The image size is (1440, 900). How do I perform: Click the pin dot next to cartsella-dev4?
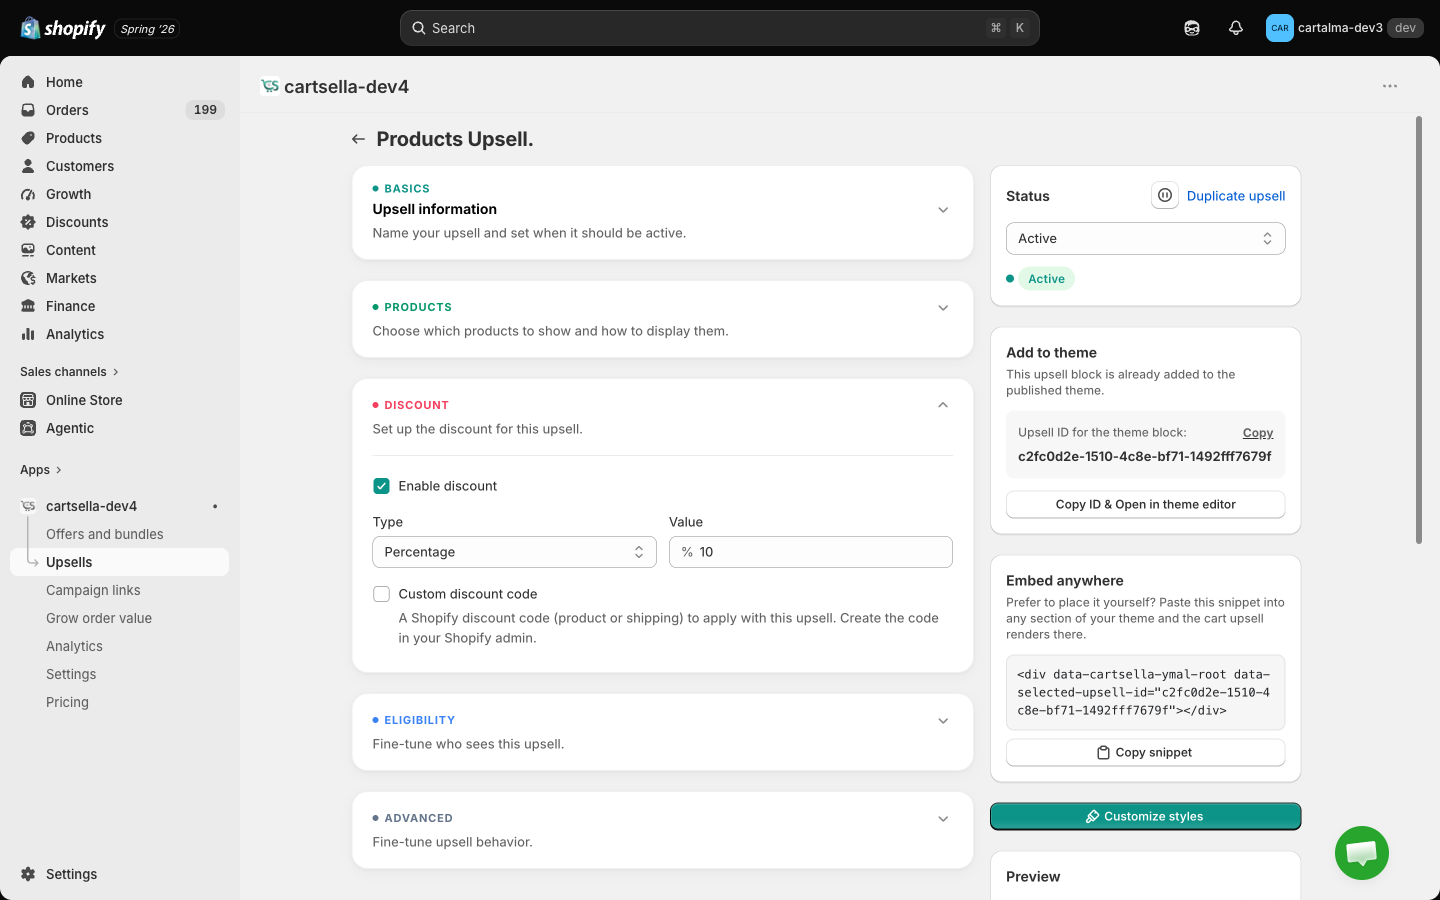pyautogui.click(x=215, y=506)
